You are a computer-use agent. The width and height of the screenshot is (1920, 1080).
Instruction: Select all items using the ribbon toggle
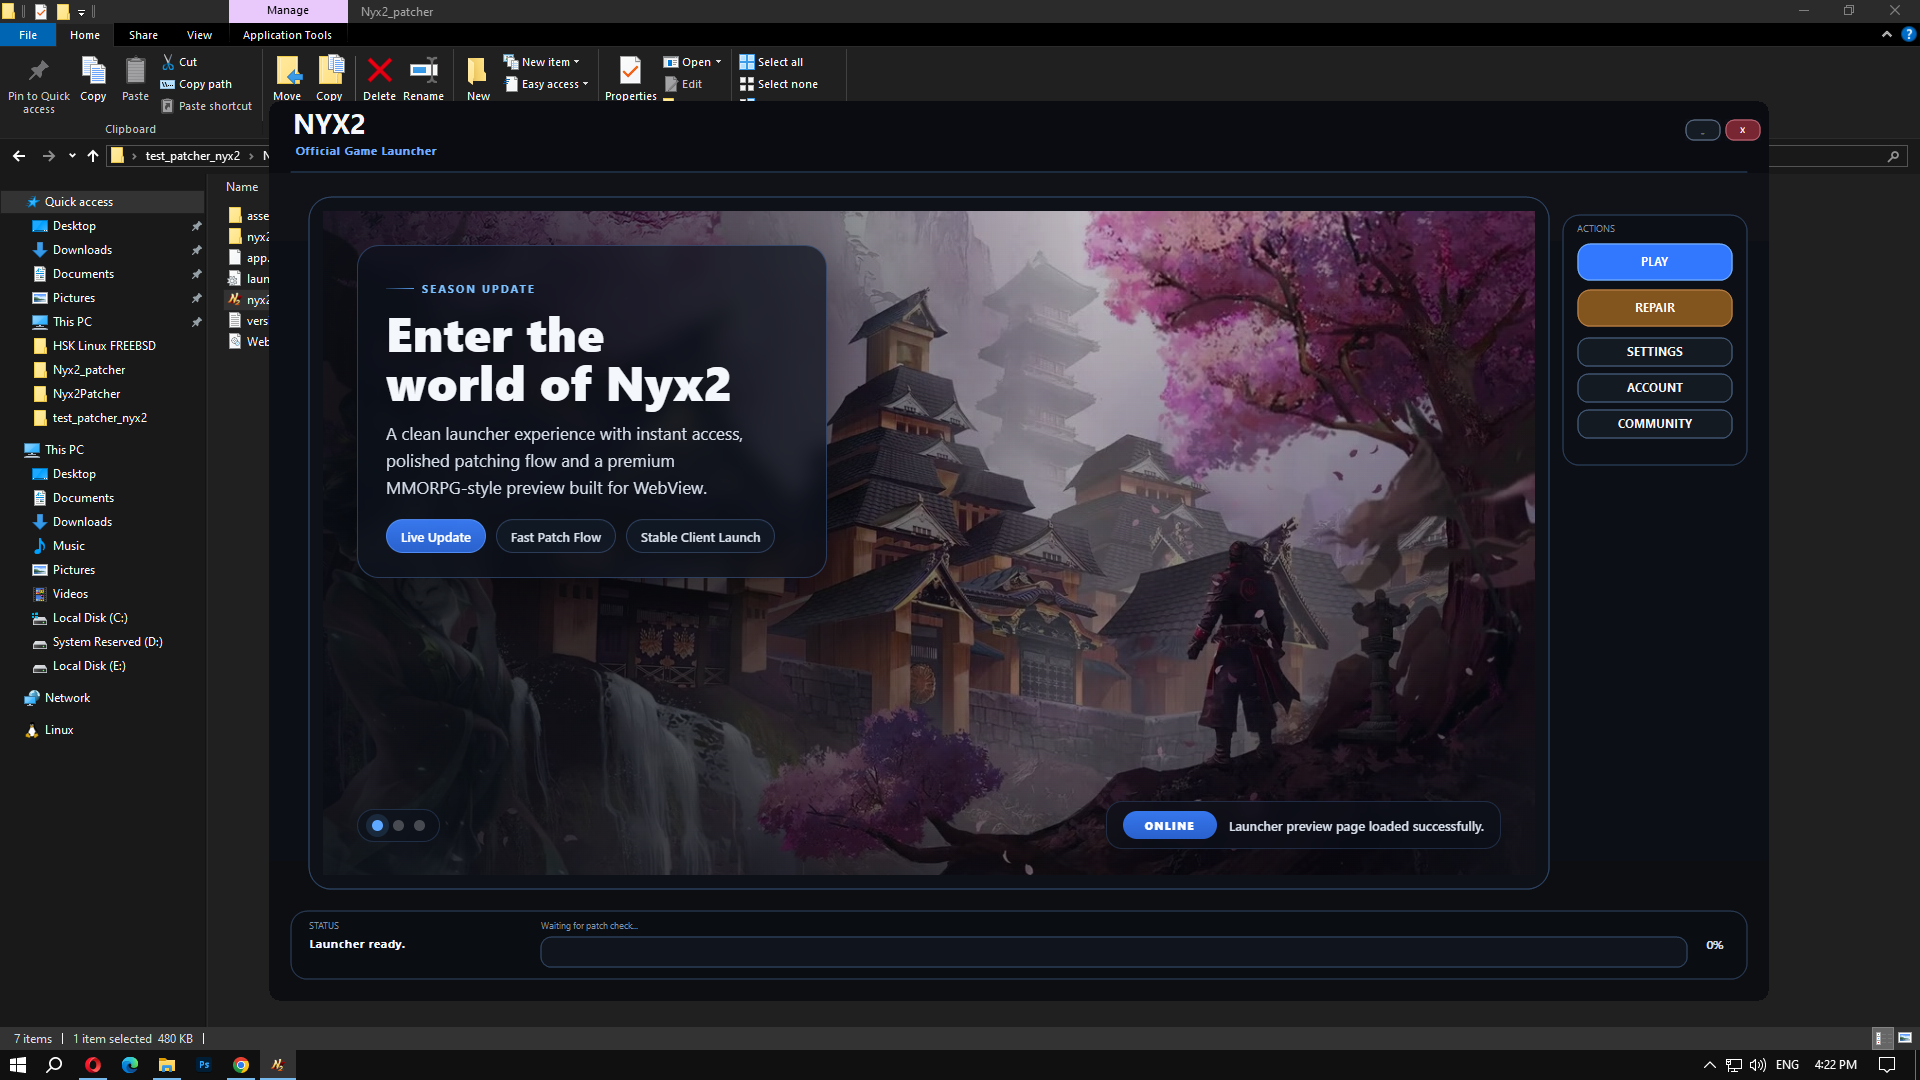pos(772,61)
